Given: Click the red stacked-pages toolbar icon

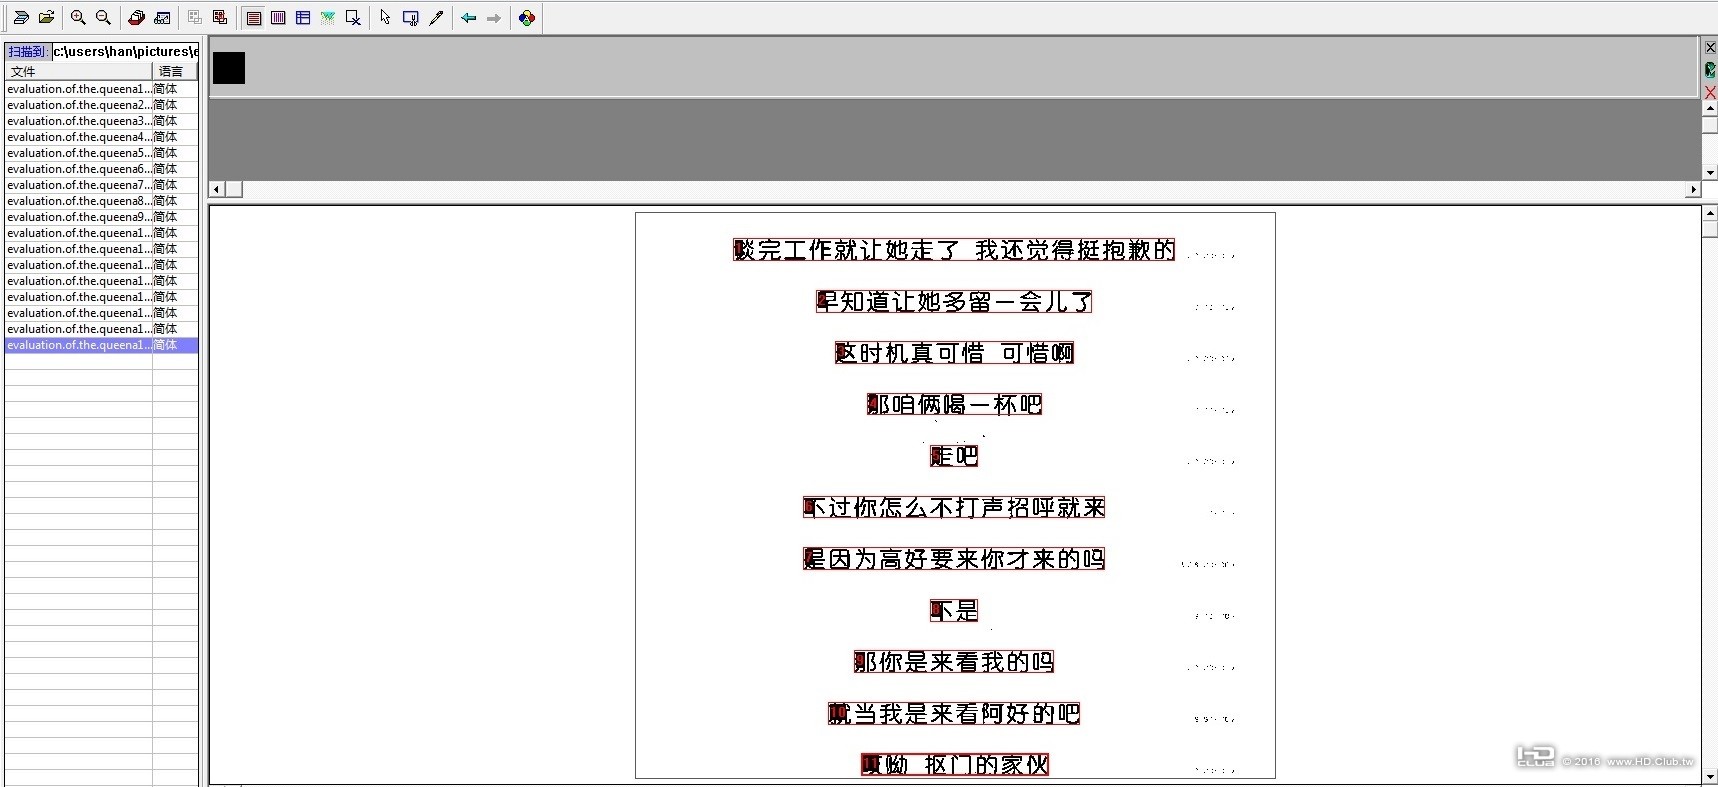Looking at the screenshot, I should (137, 18).
